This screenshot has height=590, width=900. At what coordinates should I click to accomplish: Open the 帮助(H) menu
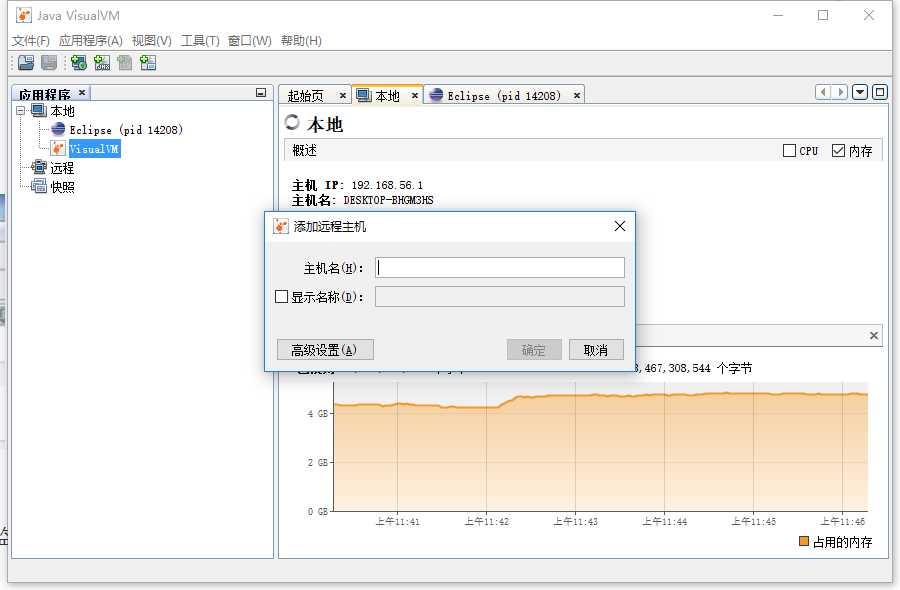[x=301, y=41]
